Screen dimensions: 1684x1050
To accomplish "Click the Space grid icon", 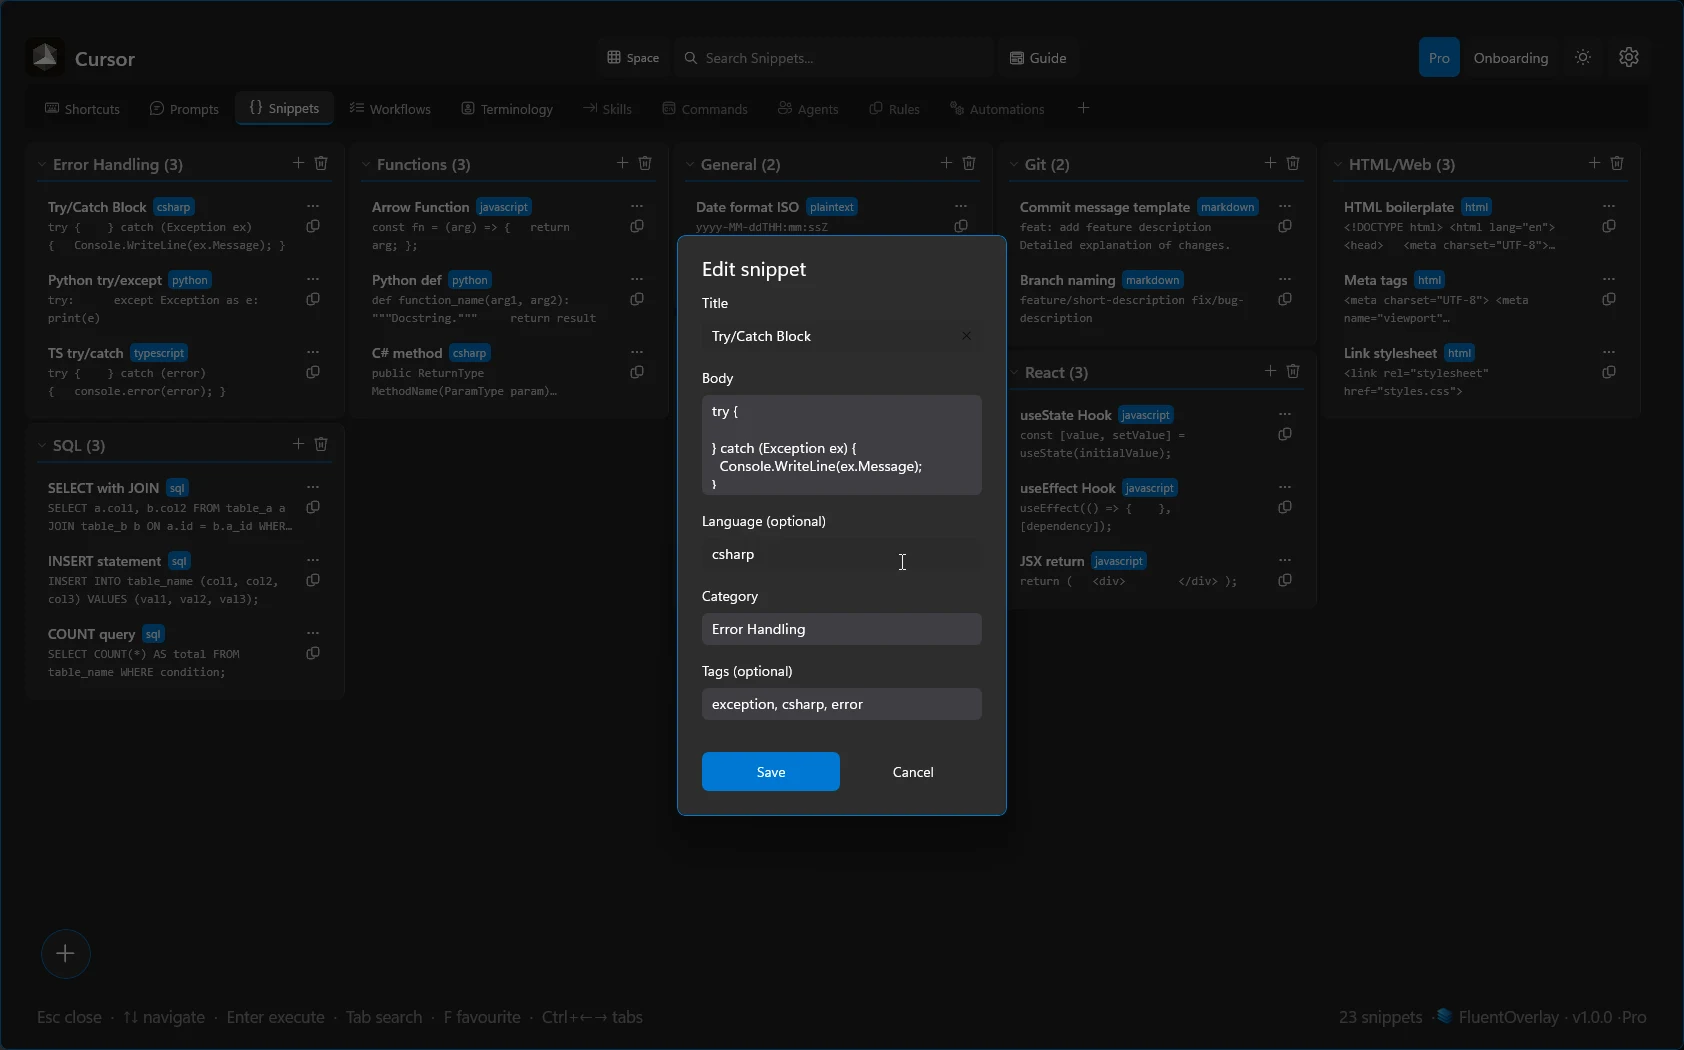I will point(615,57).
